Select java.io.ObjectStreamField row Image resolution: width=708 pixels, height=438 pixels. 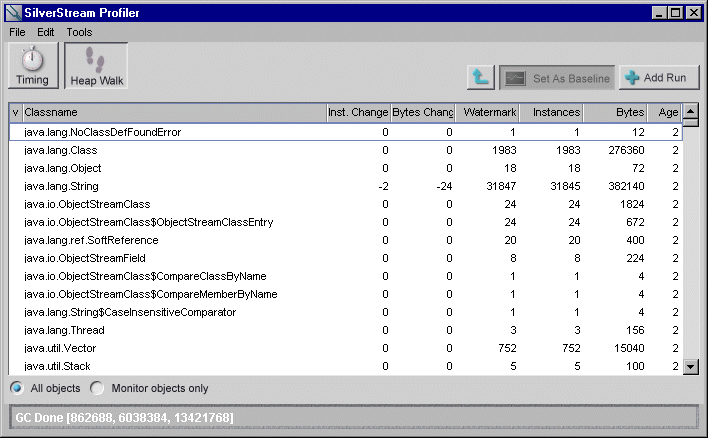click(x=346, y=258)
